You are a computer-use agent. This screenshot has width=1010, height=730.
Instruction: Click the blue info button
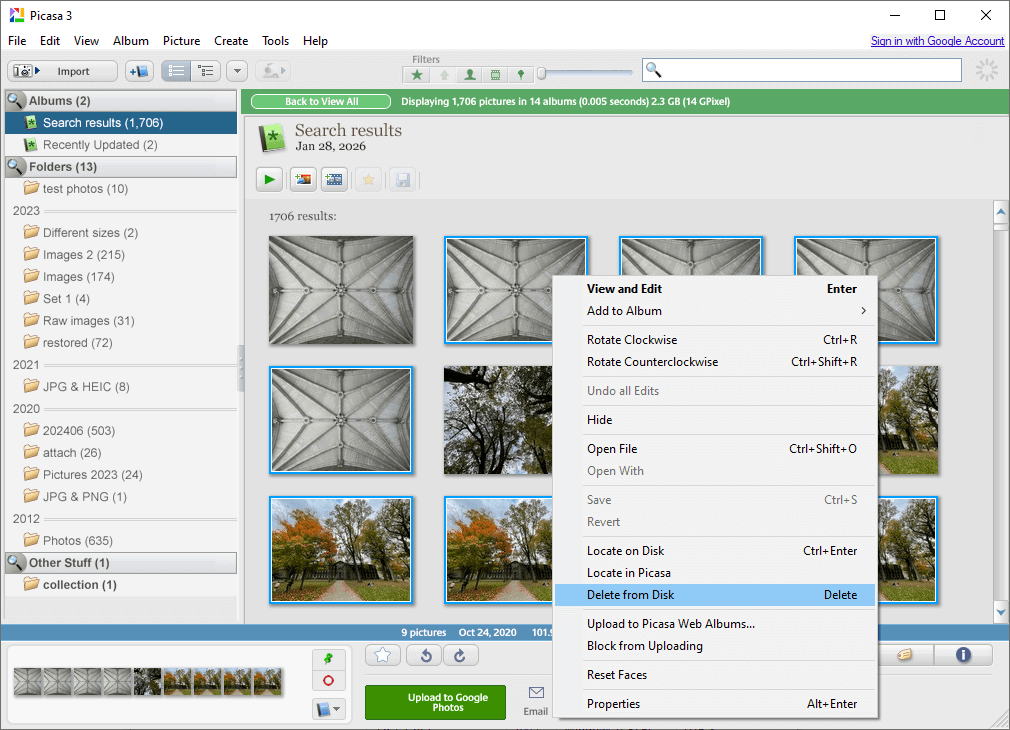[x=963, y=655]
